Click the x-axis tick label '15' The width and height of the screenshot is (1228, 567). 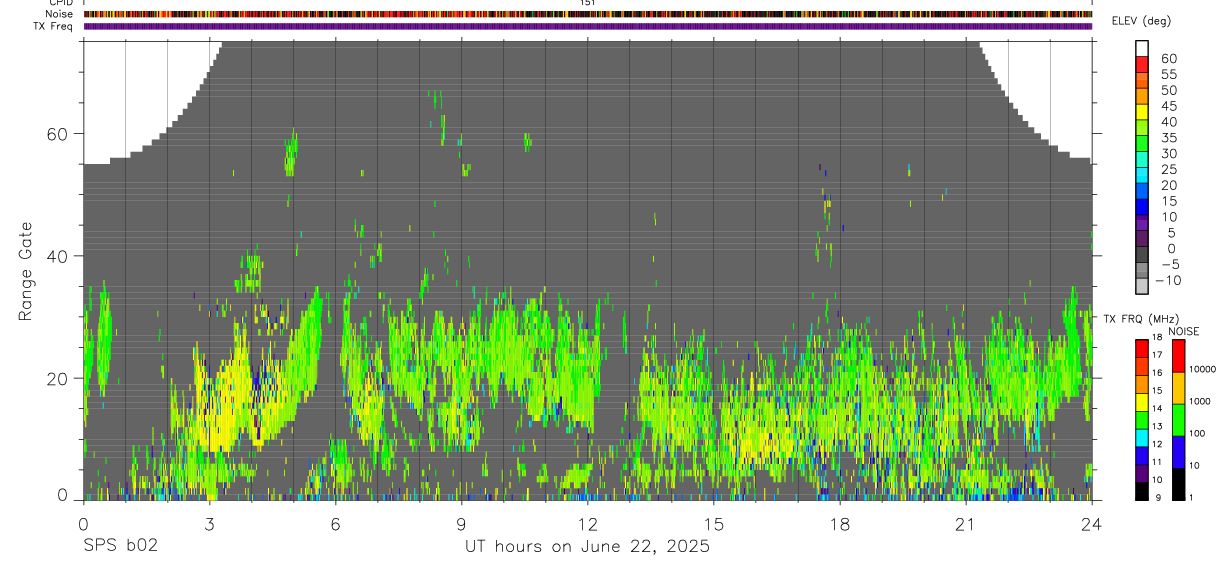coord(713,523)
